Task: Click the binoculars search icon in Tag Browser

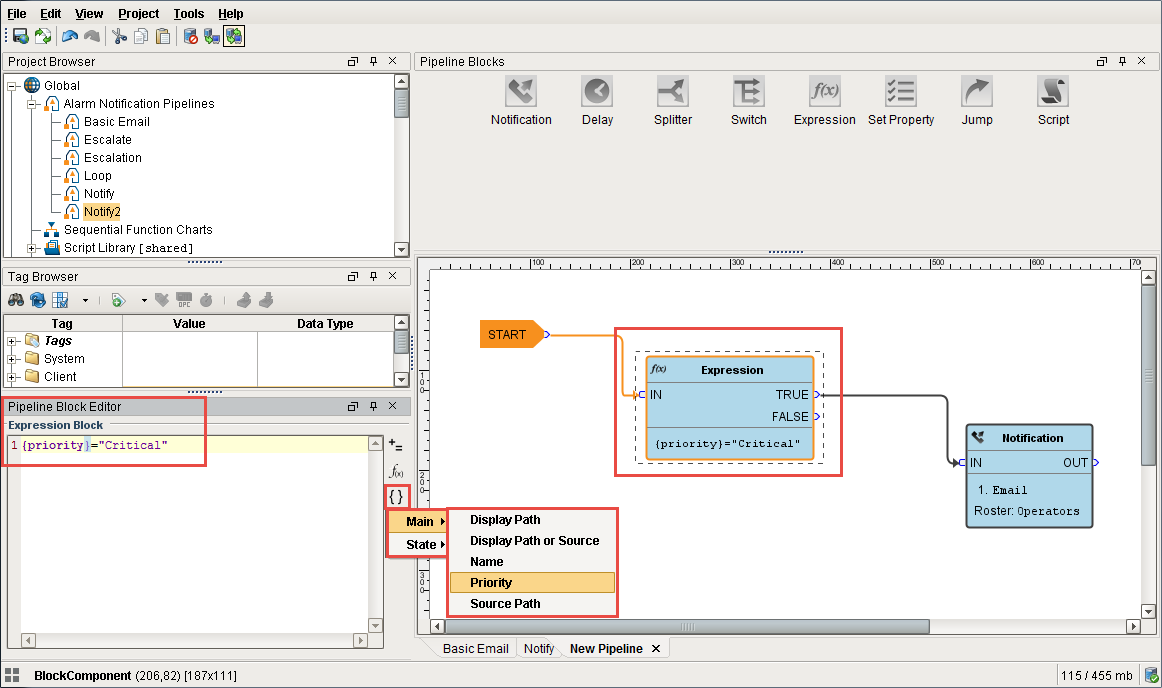Action: [16, 300]
